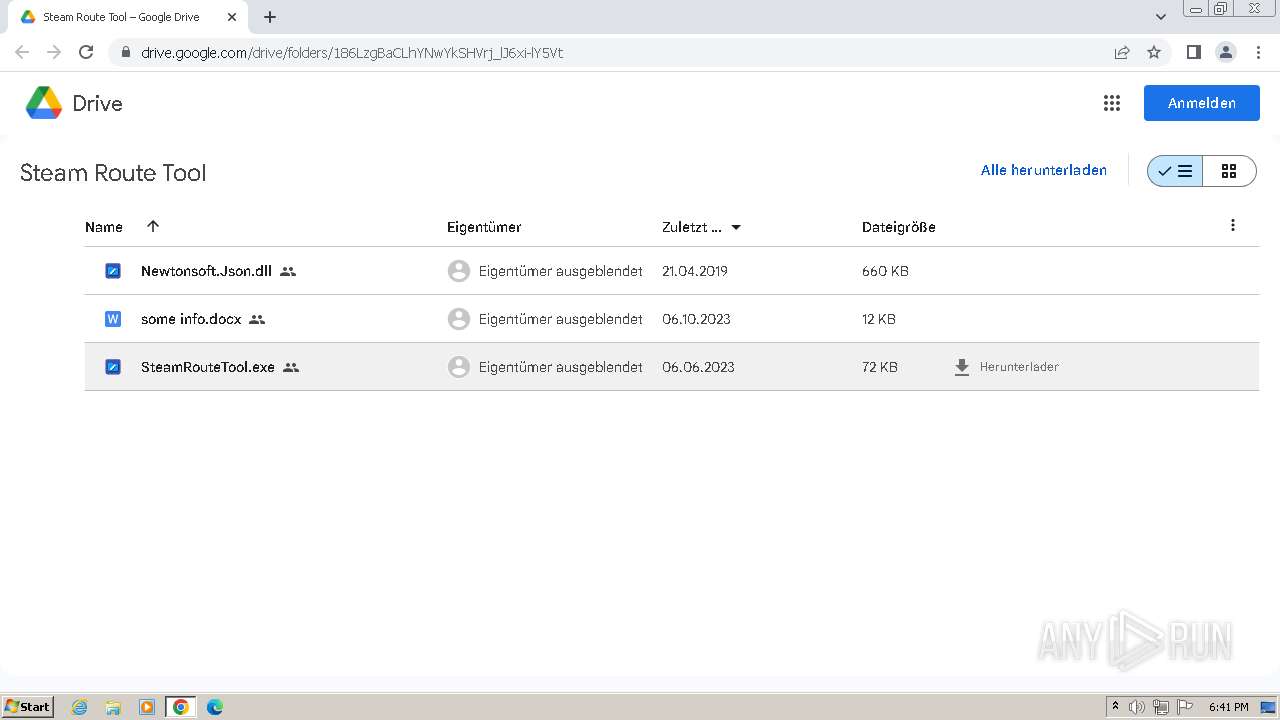Open the Chrome side panel
Screen dimensions: 1280x720
pos(1193,52)
